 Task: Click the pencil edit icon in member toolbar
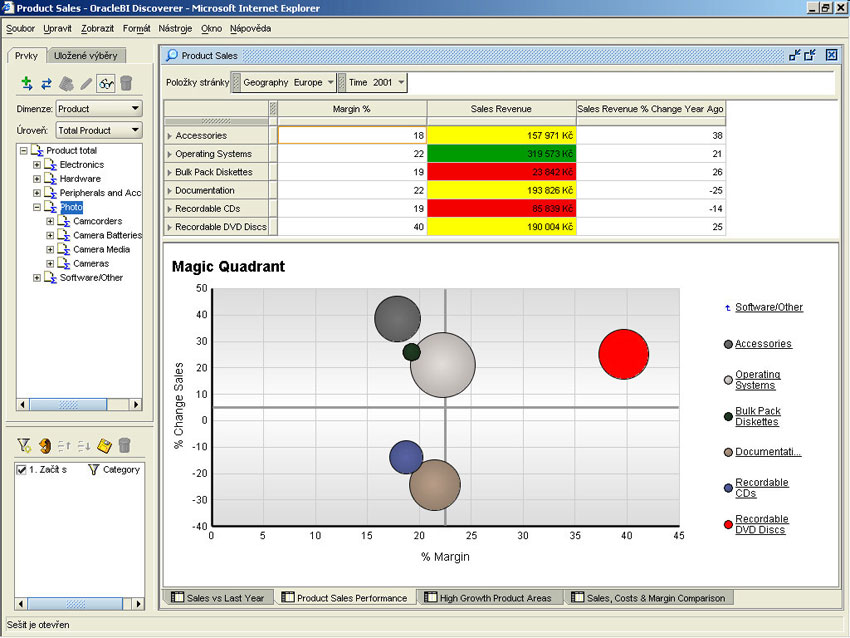(x=86, y=83)
